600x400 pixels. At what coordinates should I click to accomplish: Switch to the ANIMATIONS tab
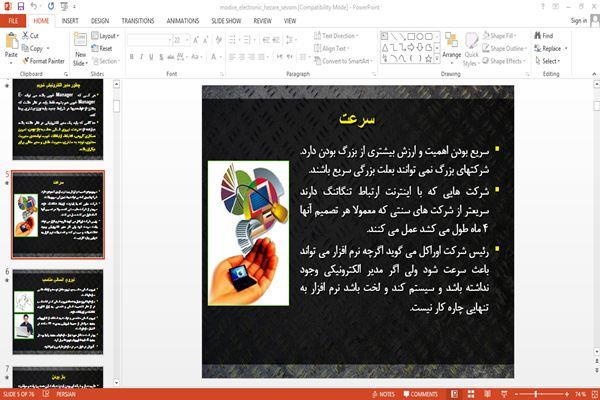coord(183,21)
